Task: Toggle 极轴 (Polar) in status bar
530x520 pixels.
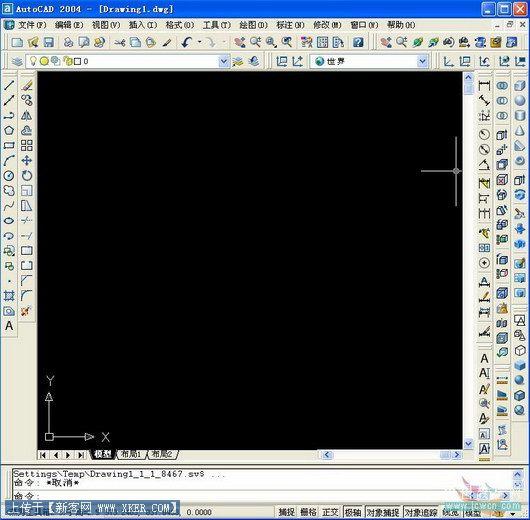Action: (353, 512)
